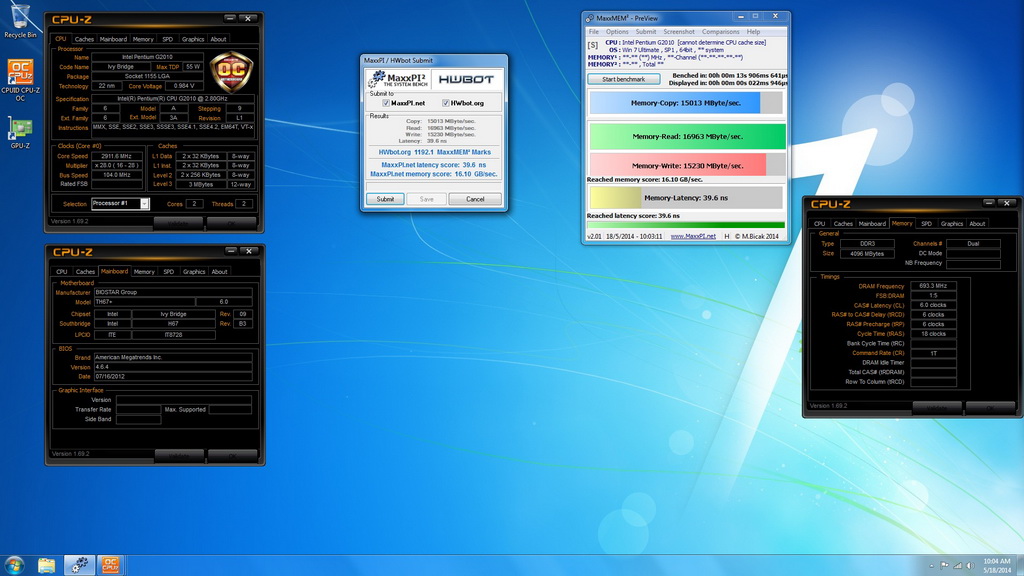Screen dimensions: 1024x576
Task: Open Options menu in MaxxMEM
Action: tap(616, 31)
